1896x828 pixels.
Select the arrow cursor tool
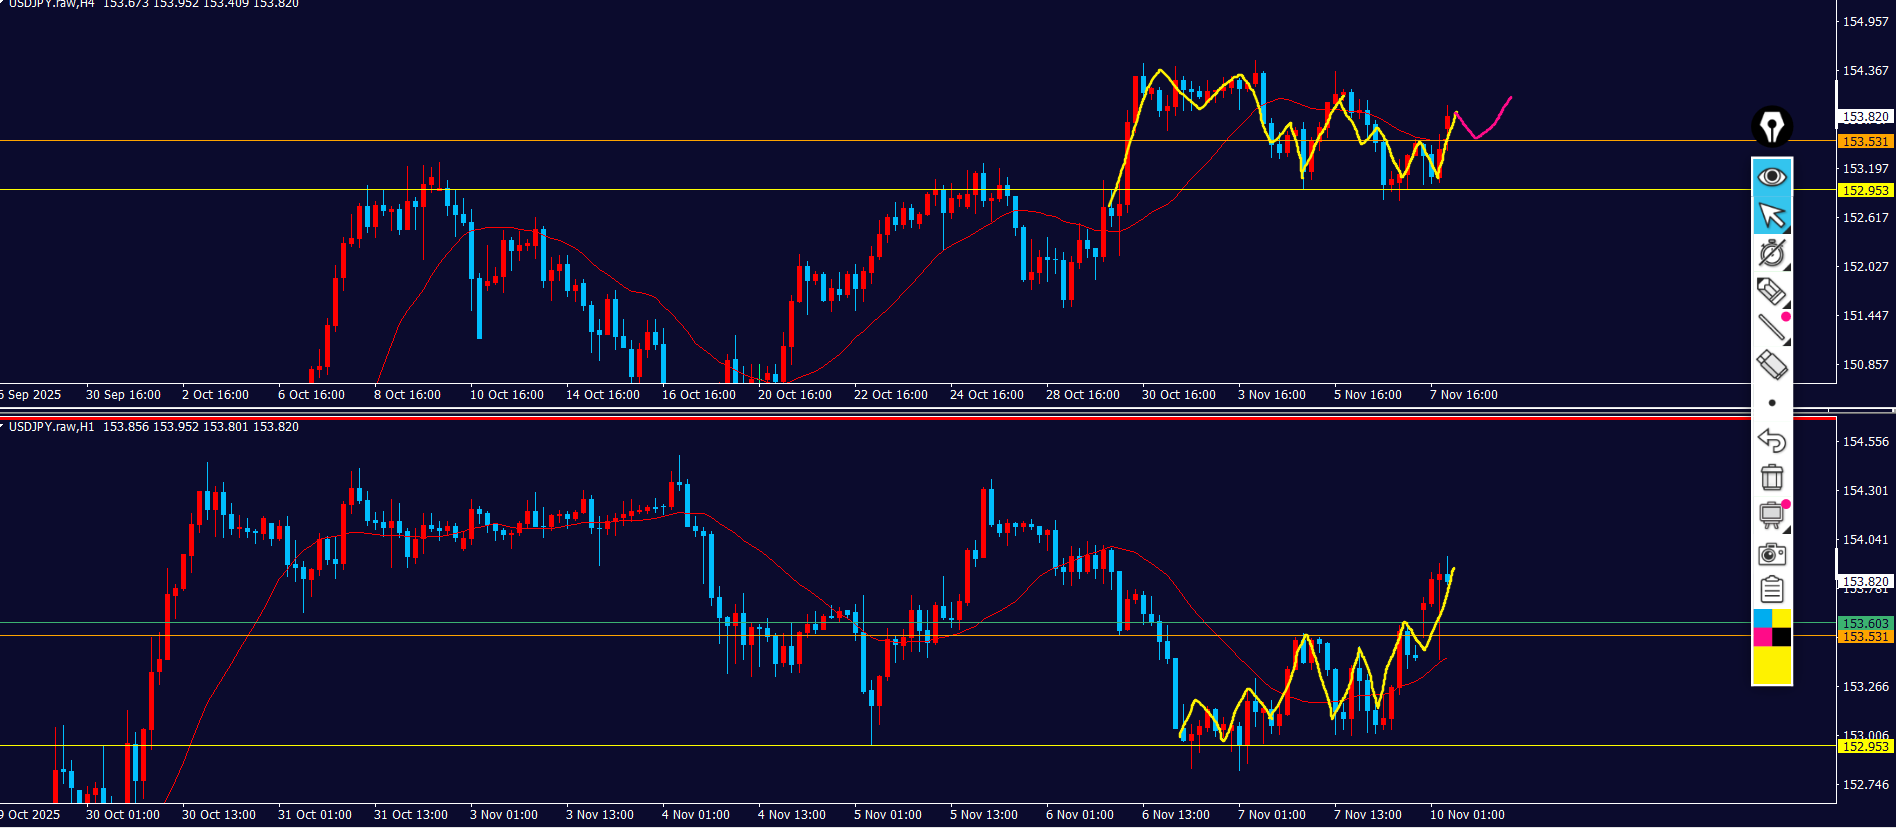[x=1772, y=215]
